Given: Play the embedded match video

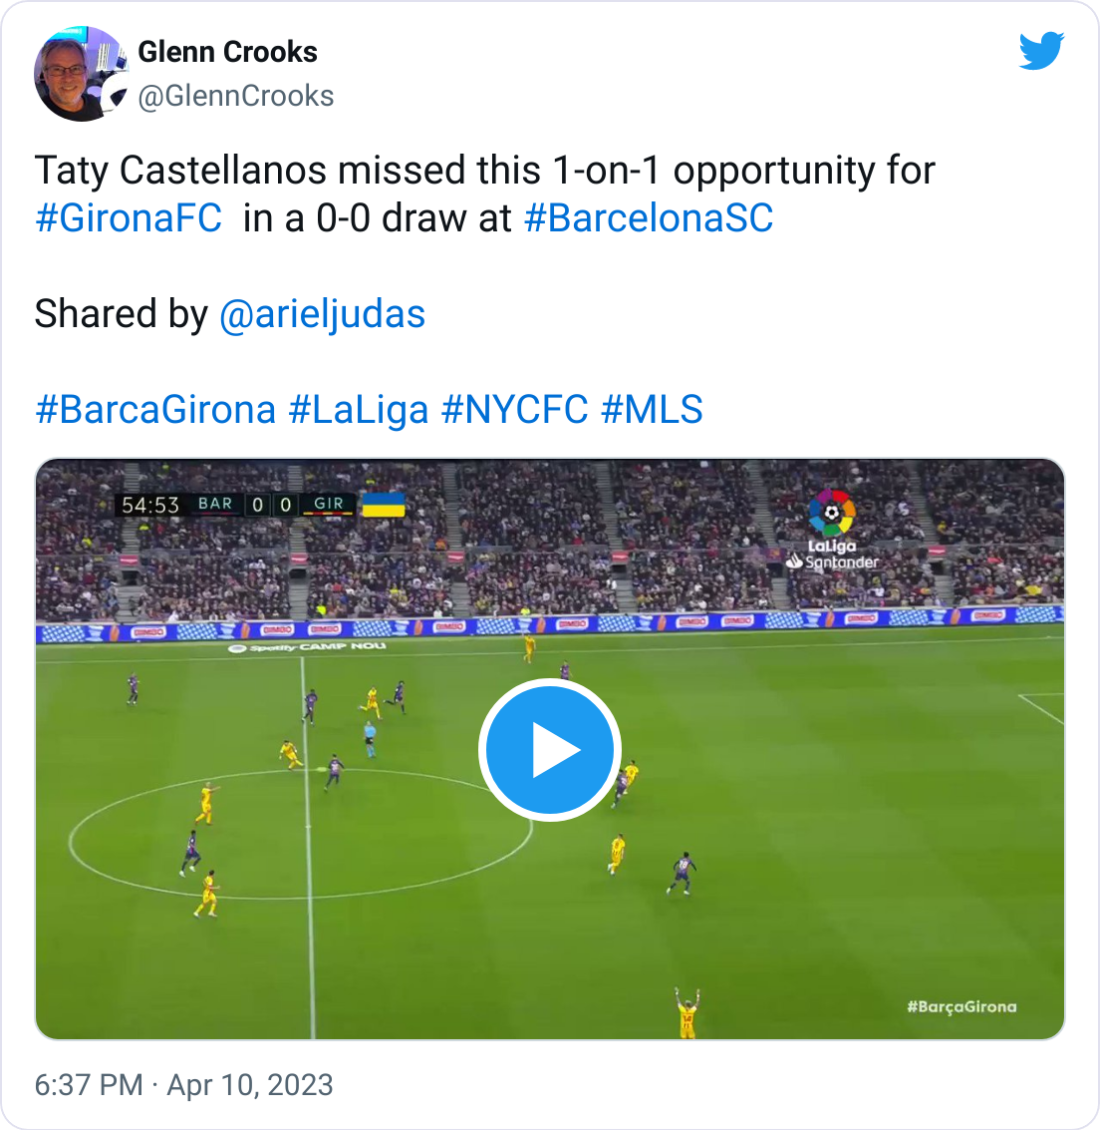Looking at the screenshot, I should (x=550, y=749).
